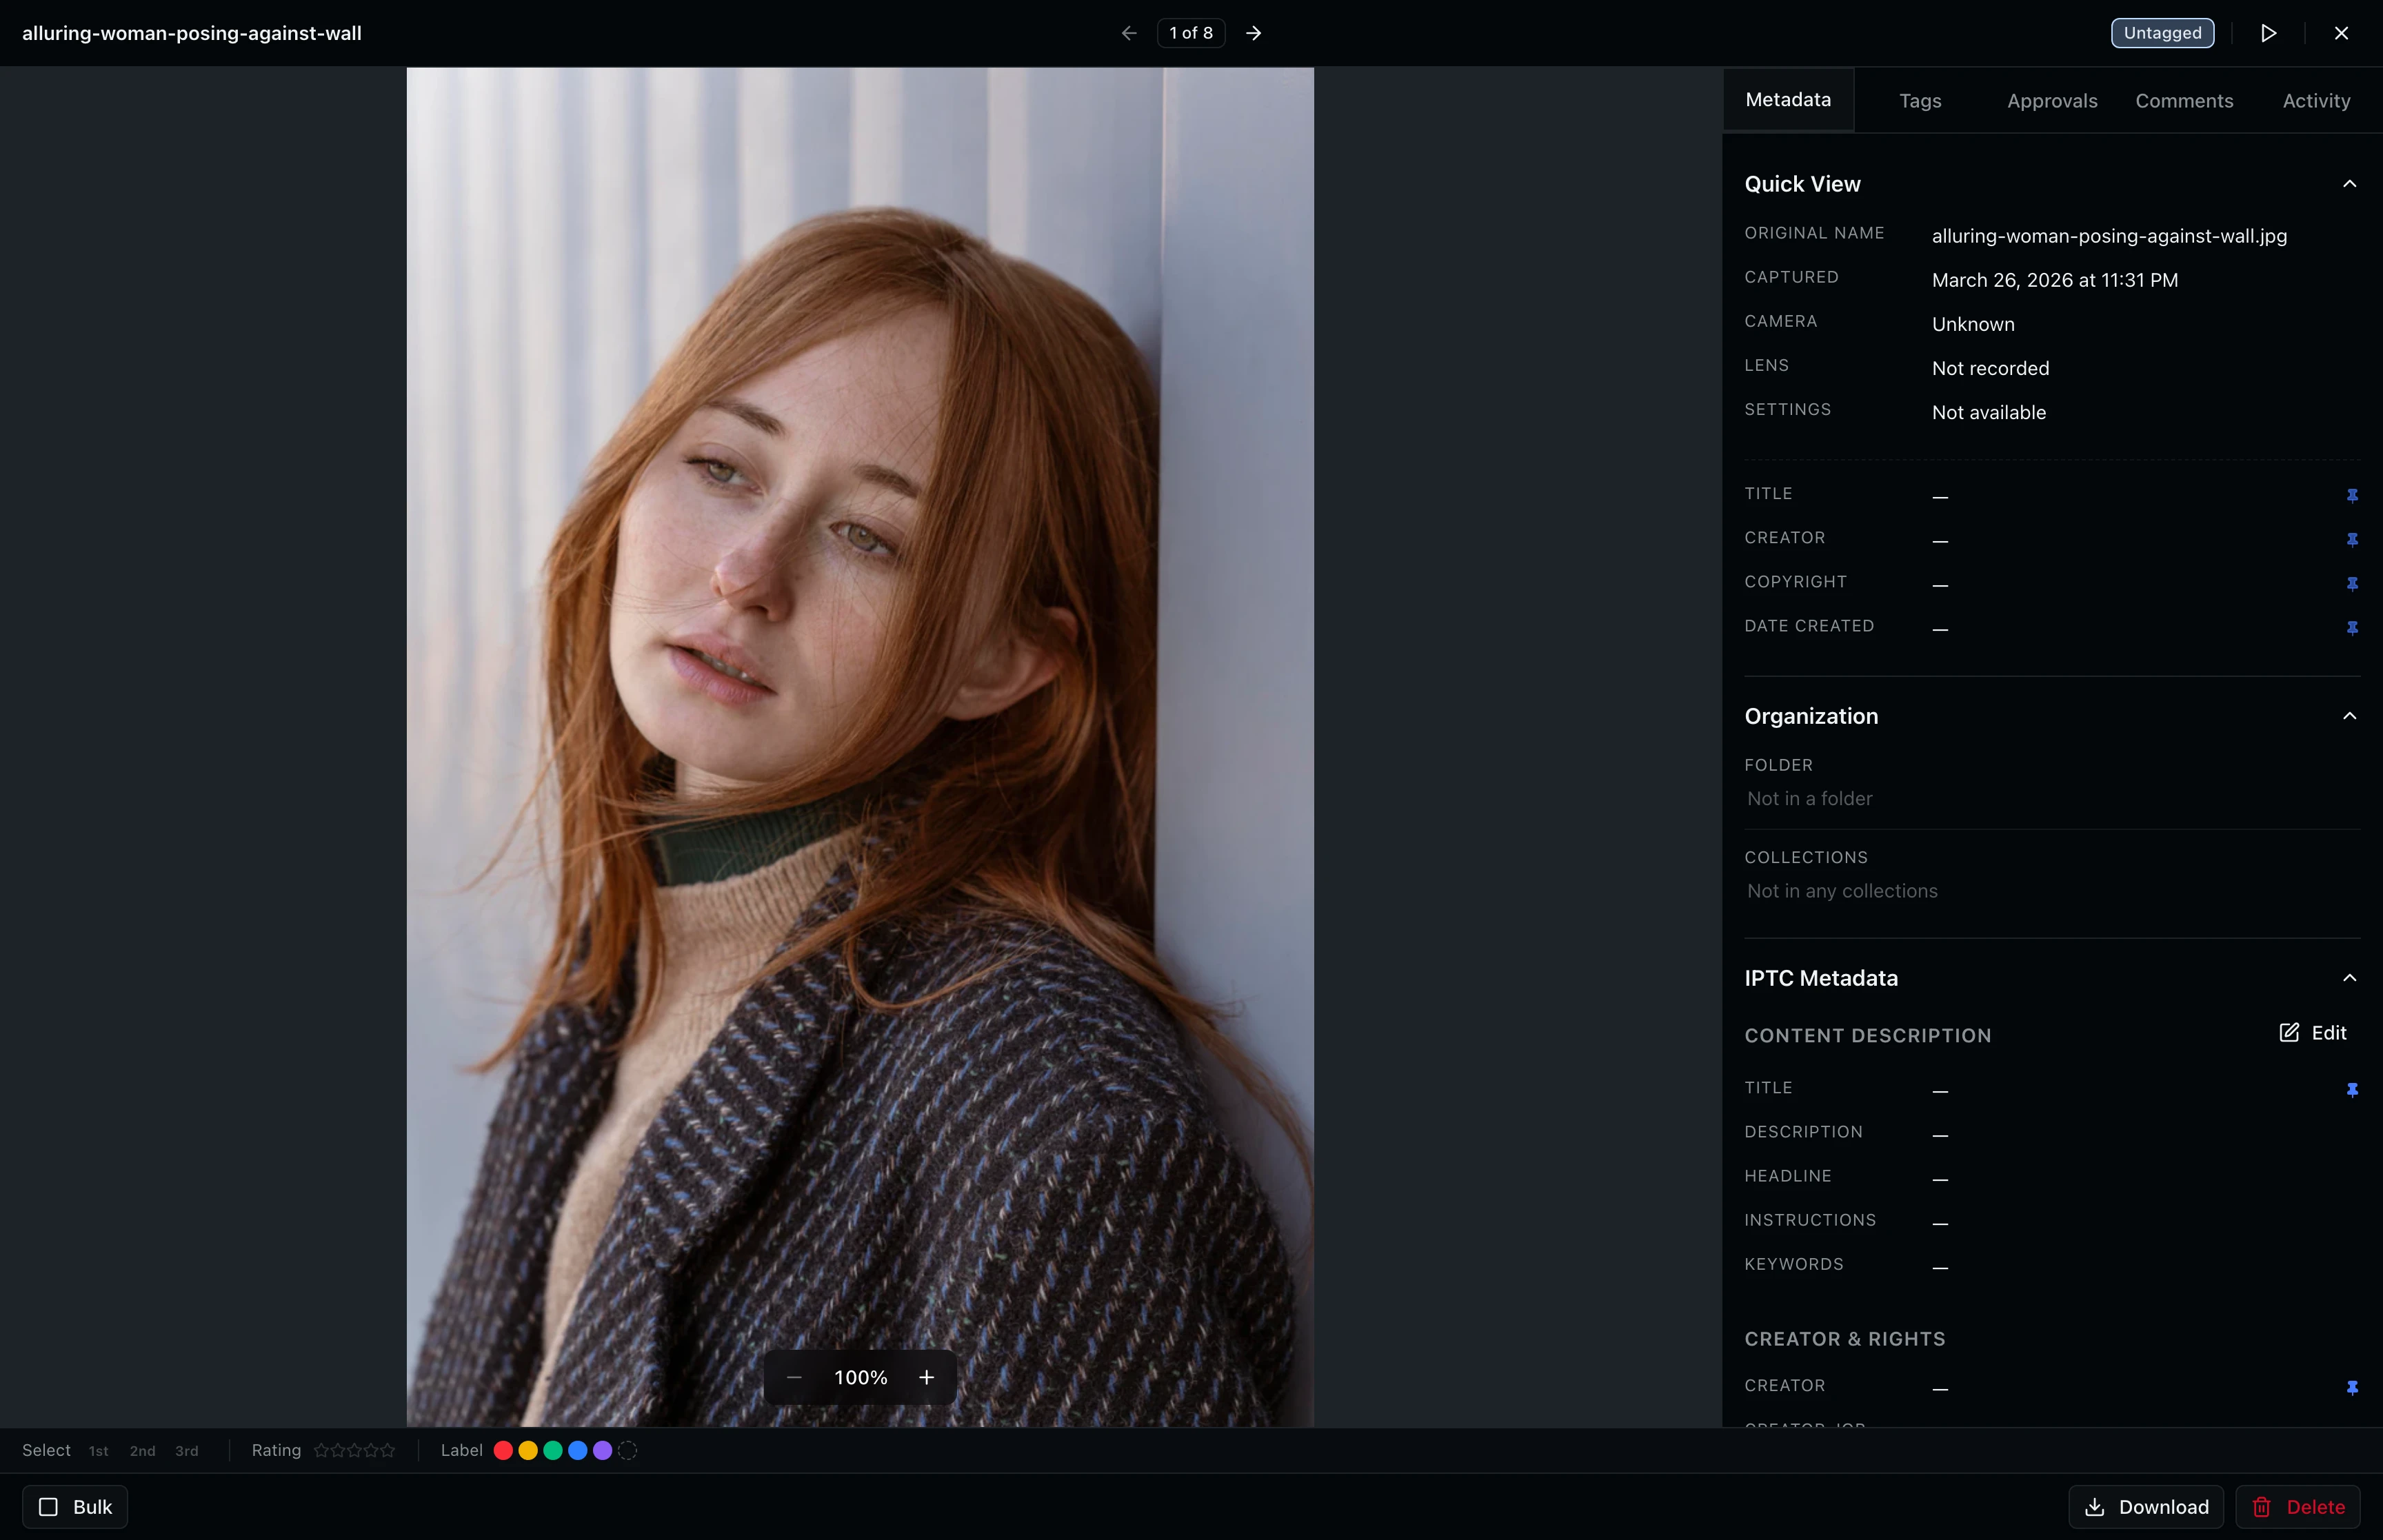2383x1540 pixels.
Task: Unpin the Creator field pin
Action: [2352, 539]
